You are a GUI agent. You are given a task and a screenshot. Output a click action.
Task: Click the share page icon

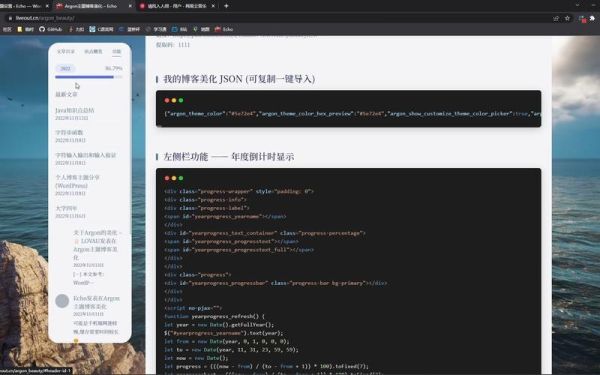(556, 18)
